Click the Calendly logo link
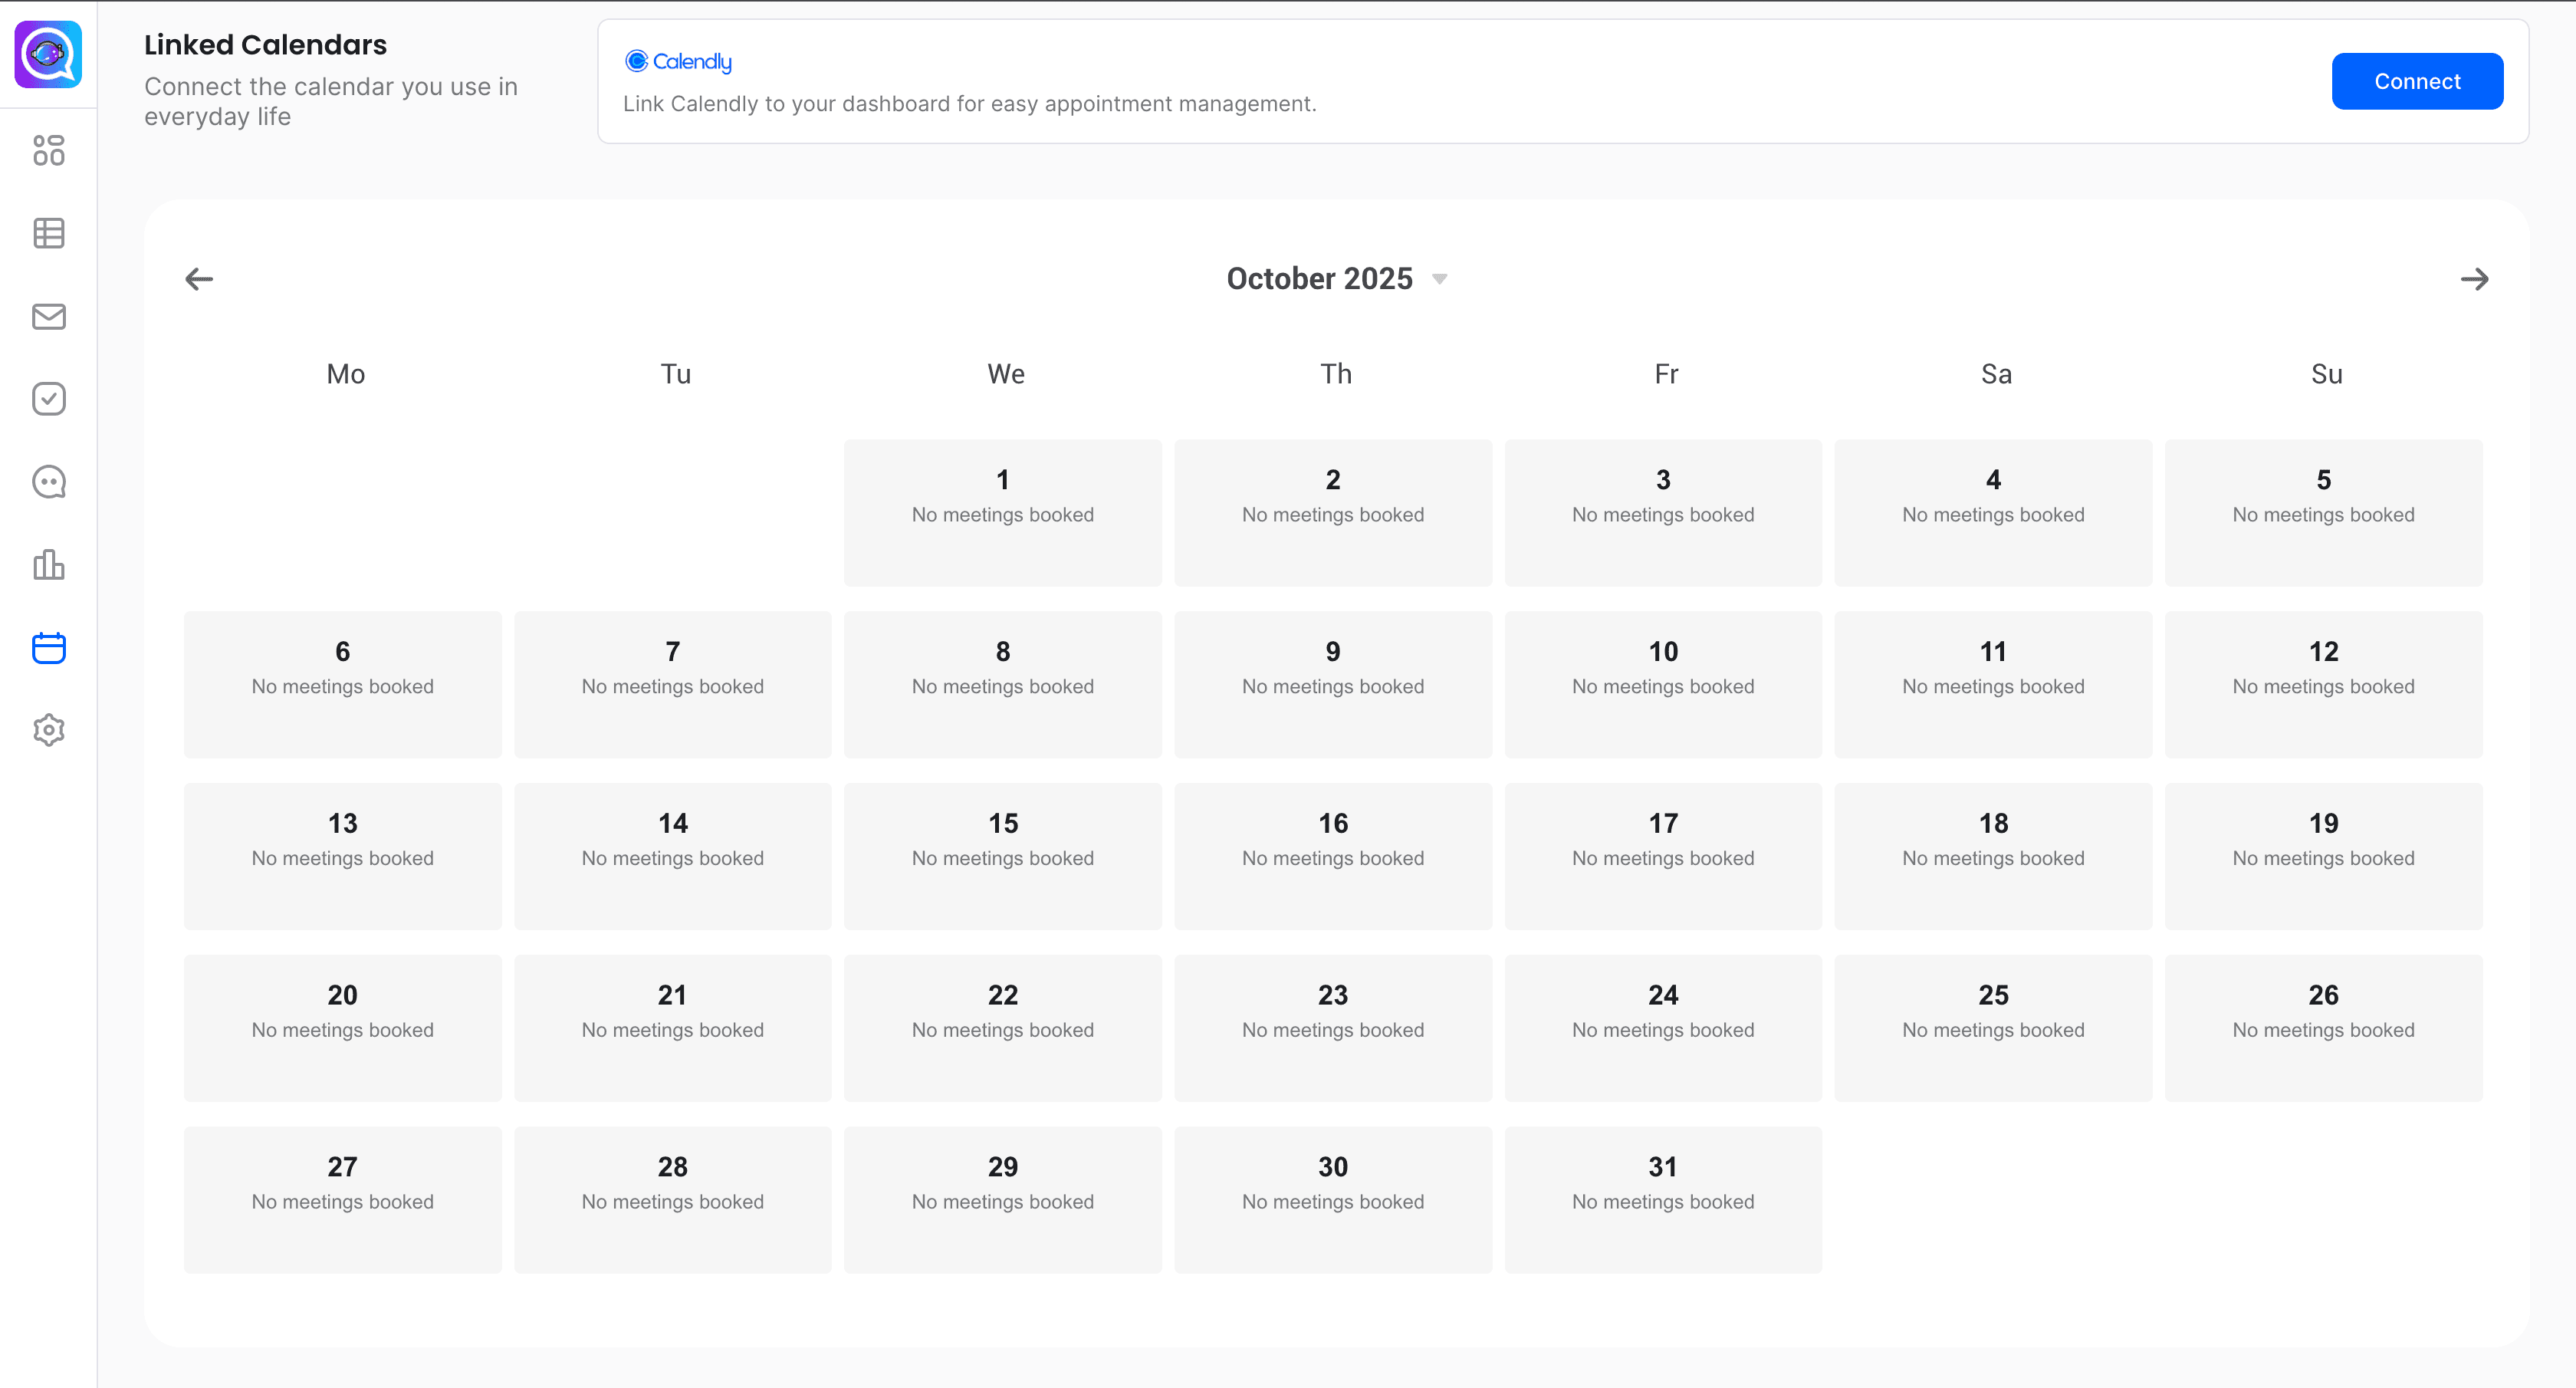The width and height of the screenshot is (2576, 1388). [x=678, y=62]
